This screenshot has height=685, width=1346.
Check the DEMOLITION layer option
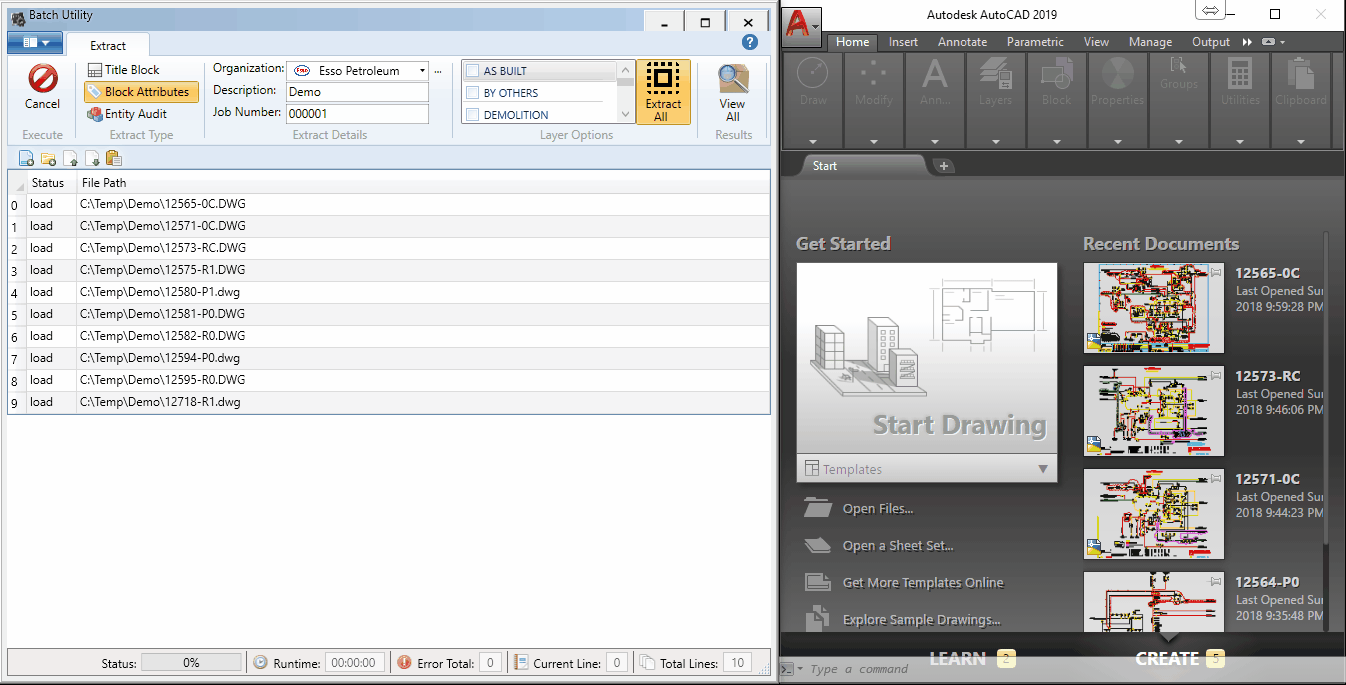[x=472, y=115]
